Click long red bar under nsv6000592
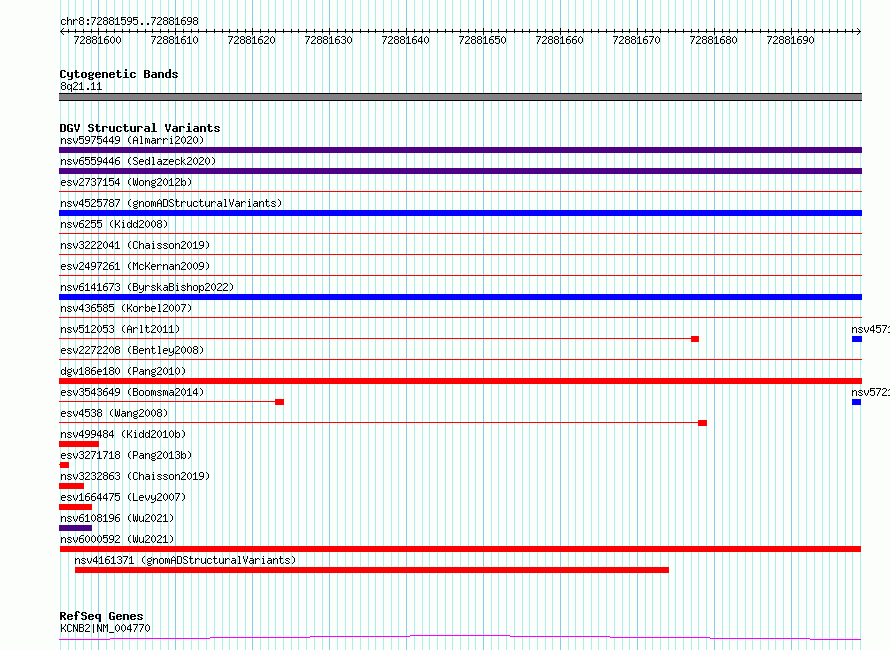The width and height of the screenshot is (890, 650). coord(460,549)
